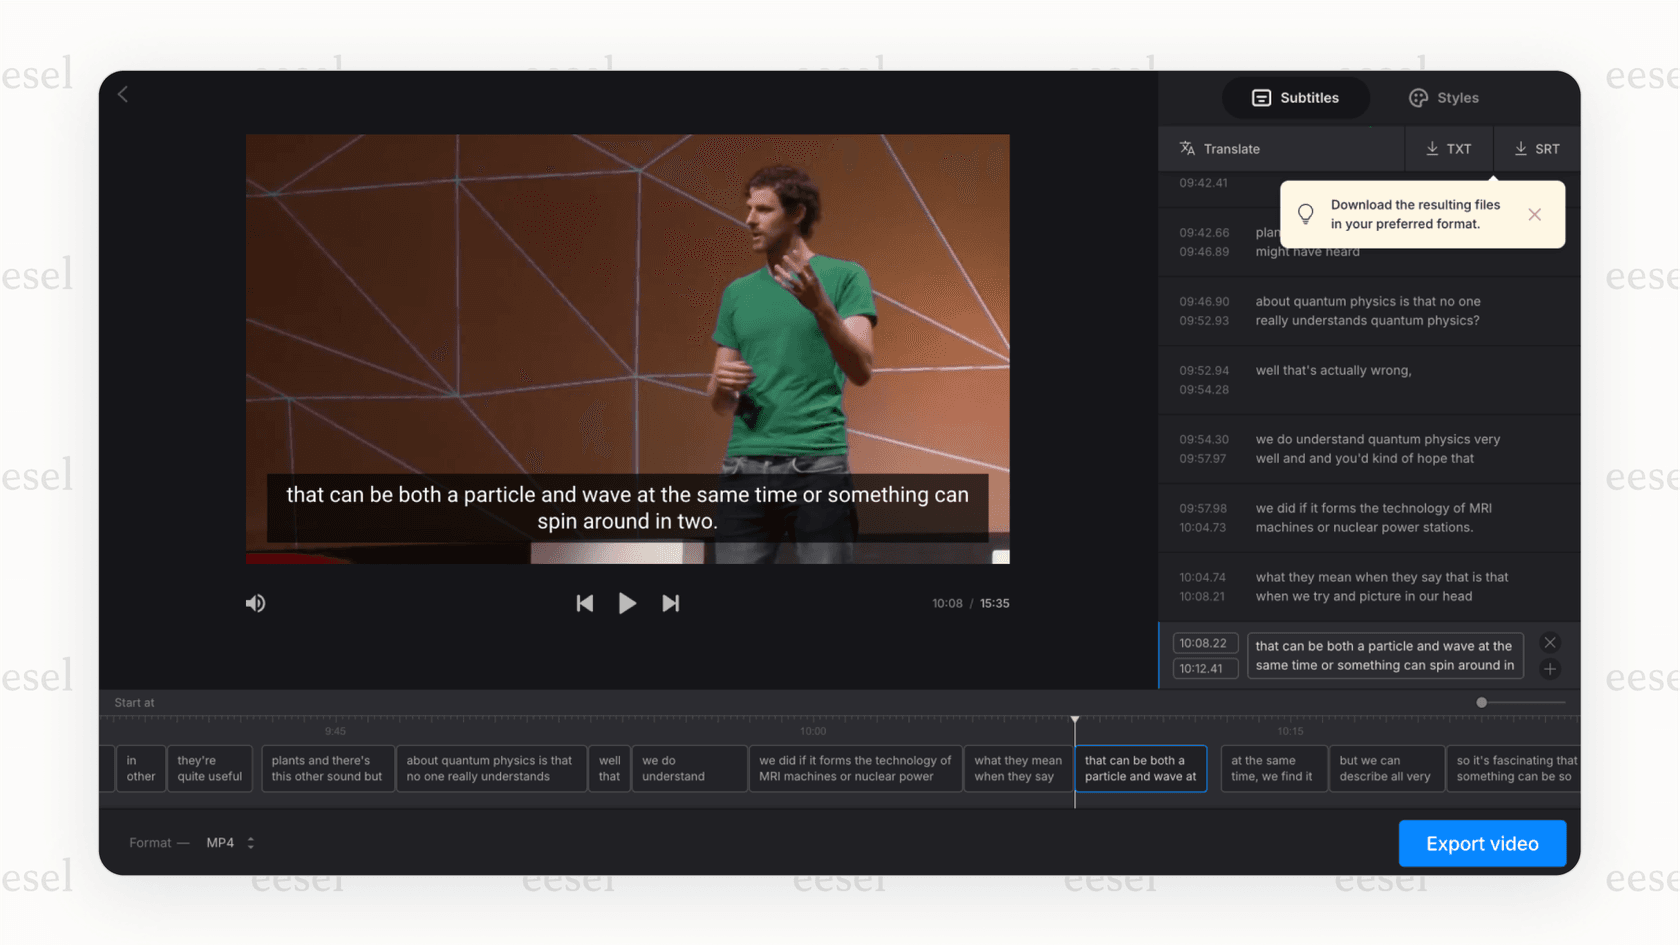1680x945 pixels.
Task: Edit the current subtitle text box
Action: [x=1385, y=655]
